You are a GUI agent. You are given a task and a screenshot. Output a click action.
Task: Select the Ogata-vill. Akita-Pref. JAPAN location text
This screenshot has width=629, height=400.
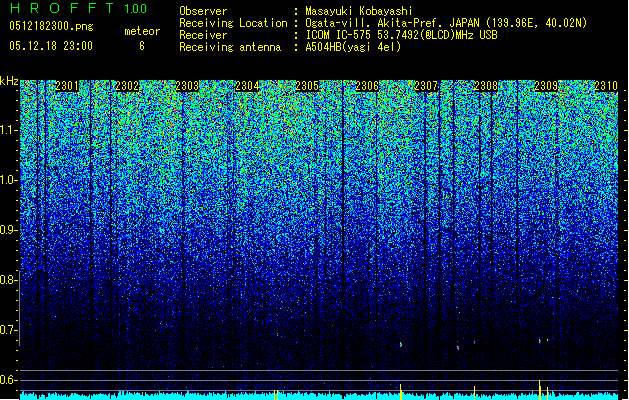click(x=446, y=23)
